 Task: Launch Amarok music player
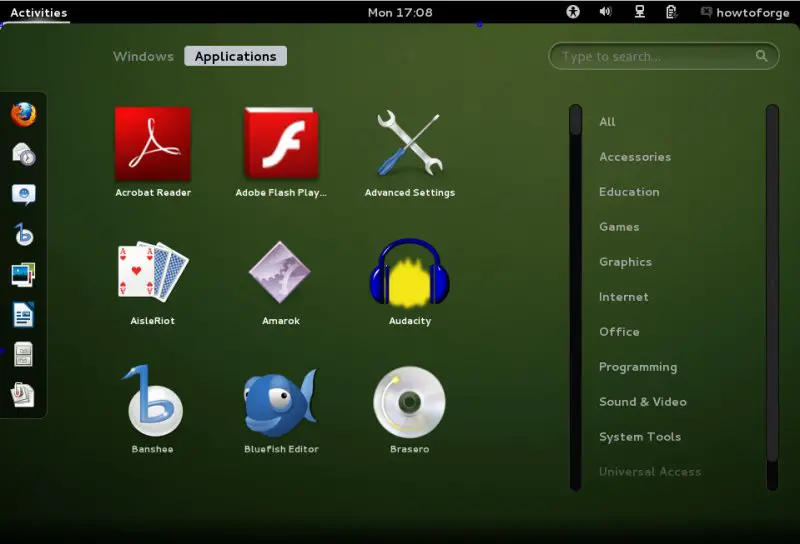pyautogui.click(x=280, y=283)
